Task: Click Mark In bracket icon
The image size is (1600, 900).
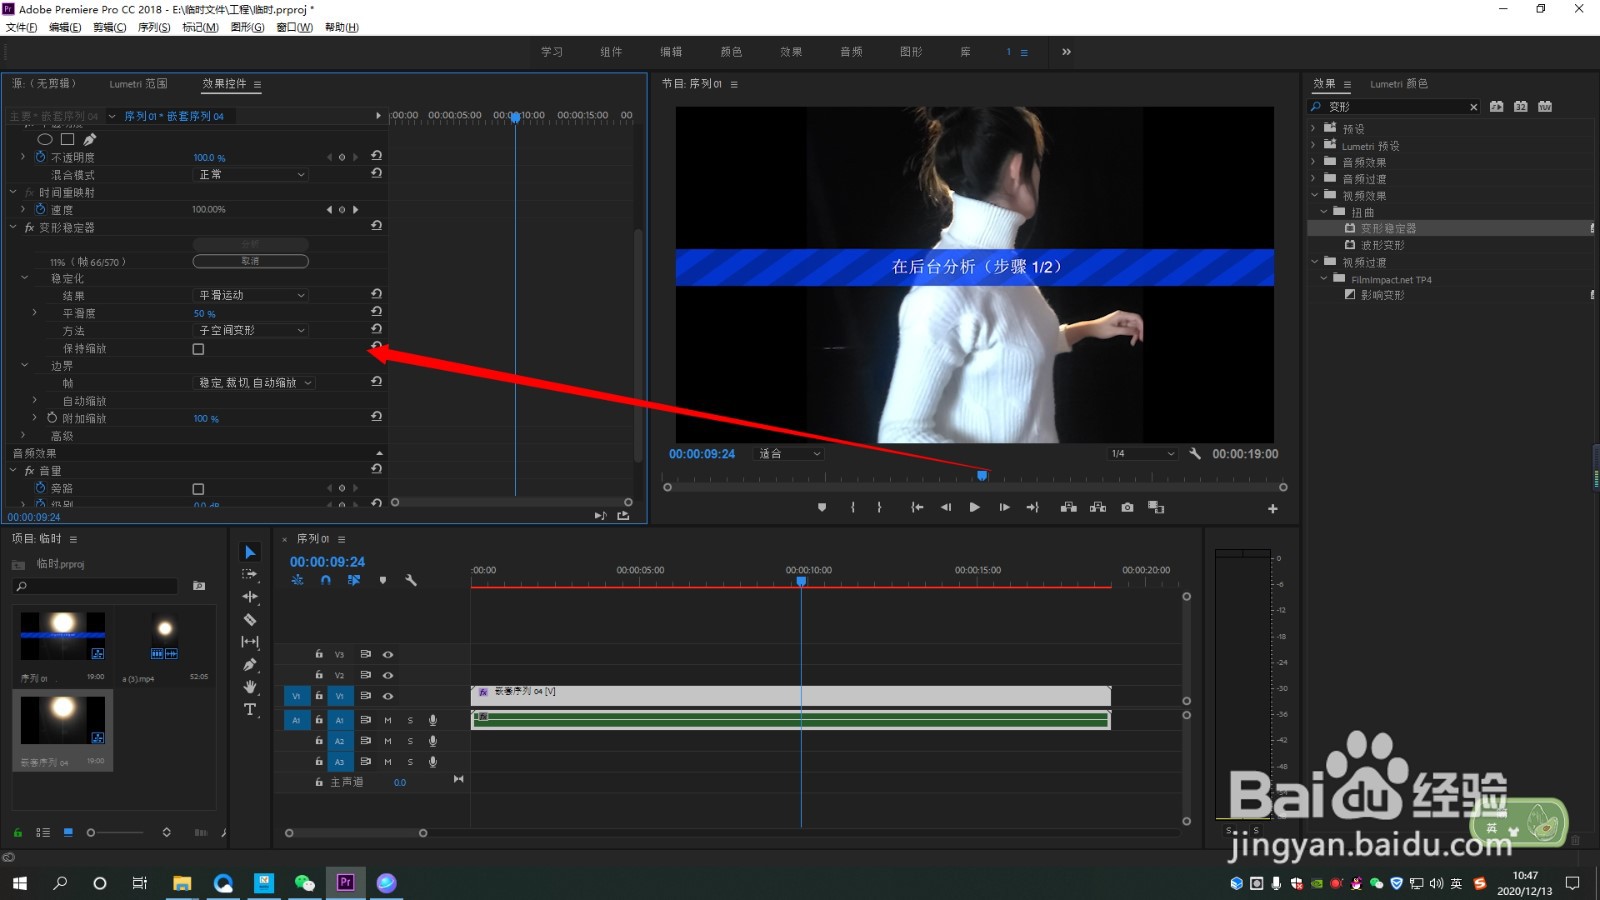Action: tap(852, 508)
